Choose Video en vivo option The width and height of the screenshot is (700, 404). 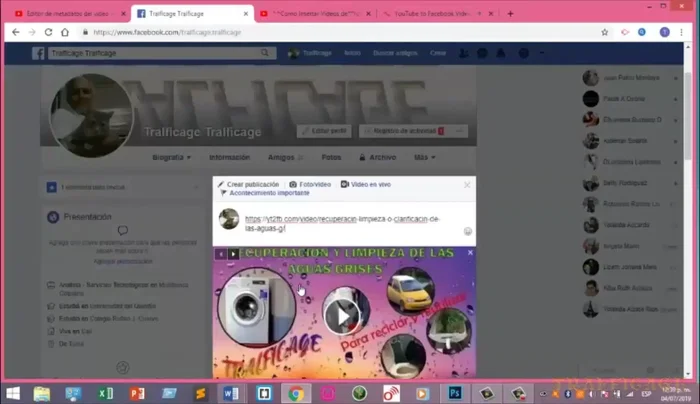pos(366,185)
